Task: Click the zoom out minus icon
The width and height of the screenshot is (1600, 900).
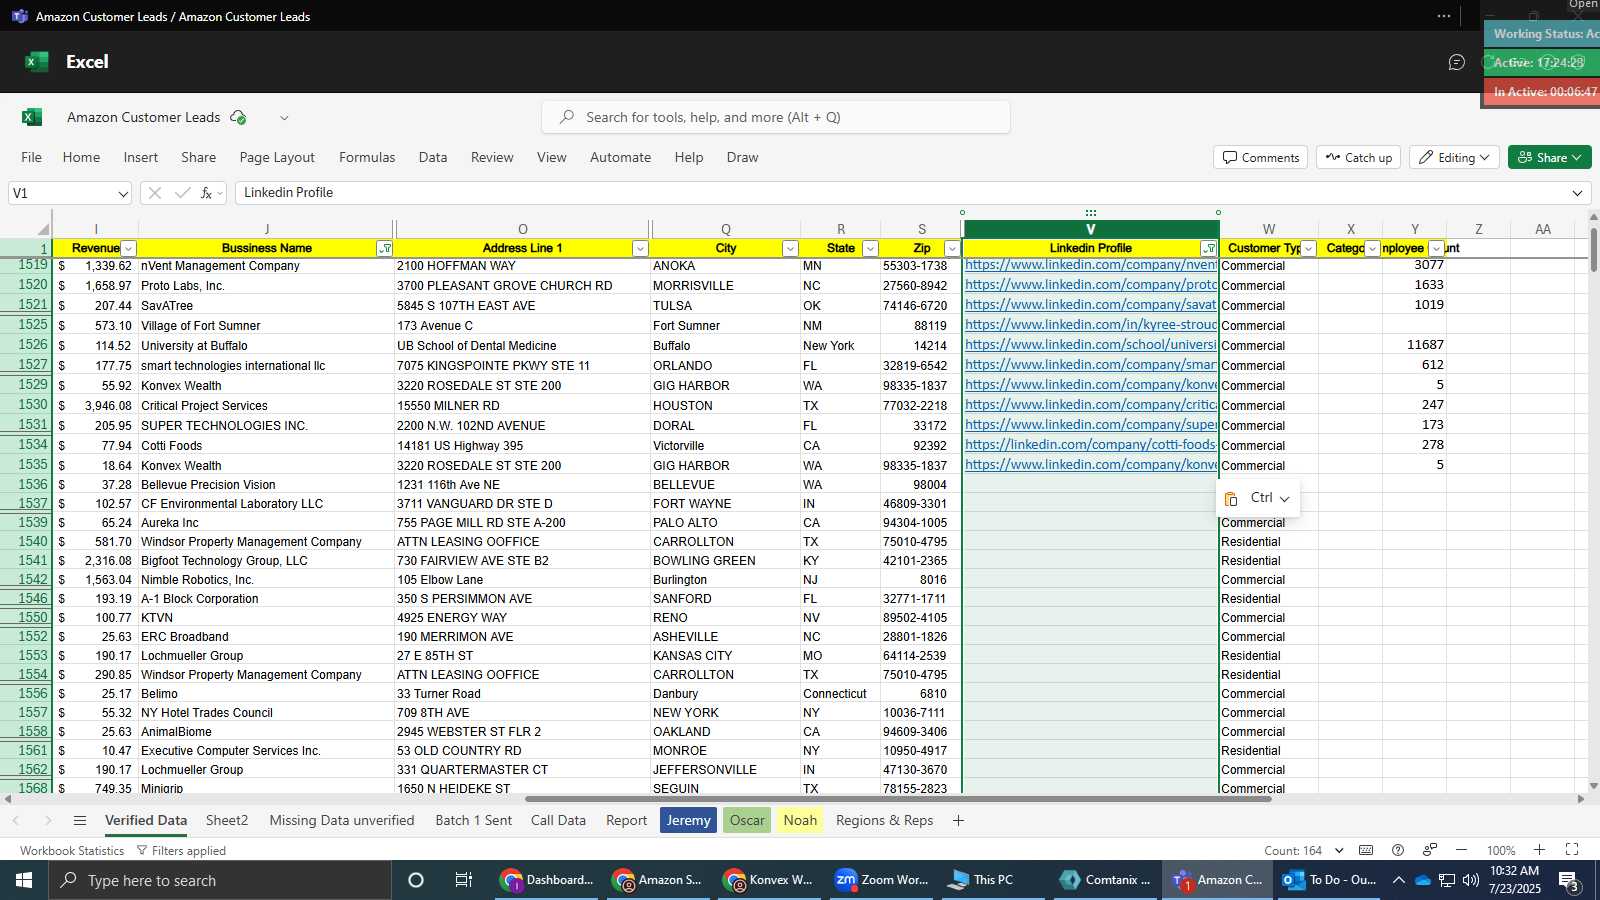Action: pyautogui.click(x=1462, y=850)
